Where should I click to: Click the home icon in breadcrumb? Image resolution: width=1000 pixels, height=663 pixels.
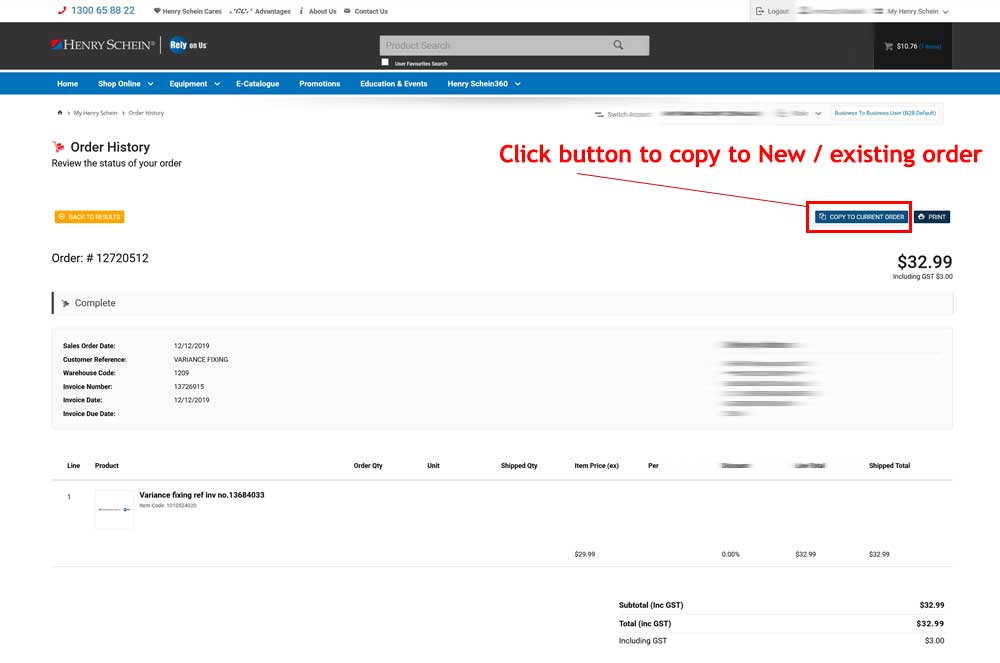pyautogui.click(x=60, y=113)
